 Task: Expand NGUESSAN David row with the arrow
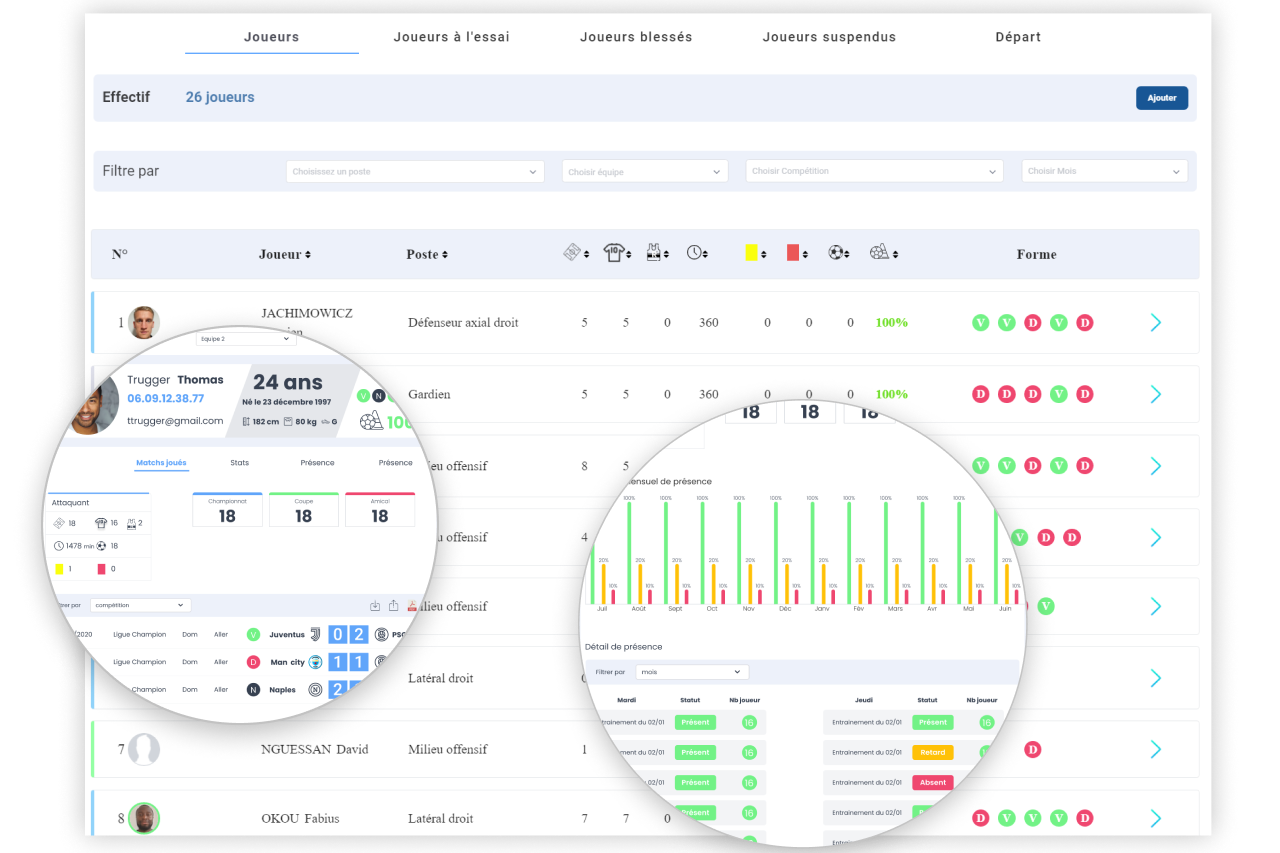point(1156,749)
